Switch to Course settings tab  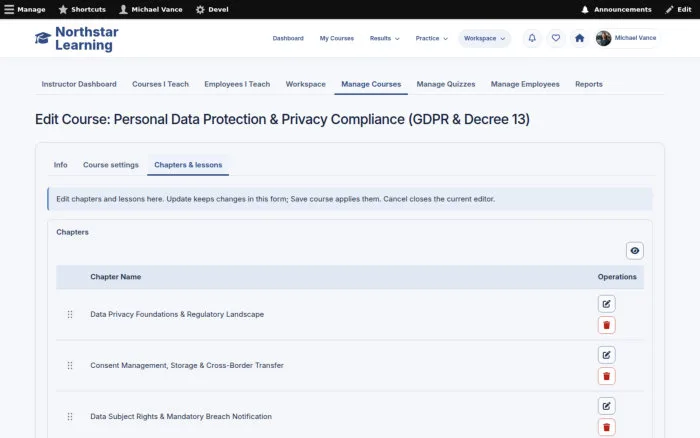click(x=111, y=165)
